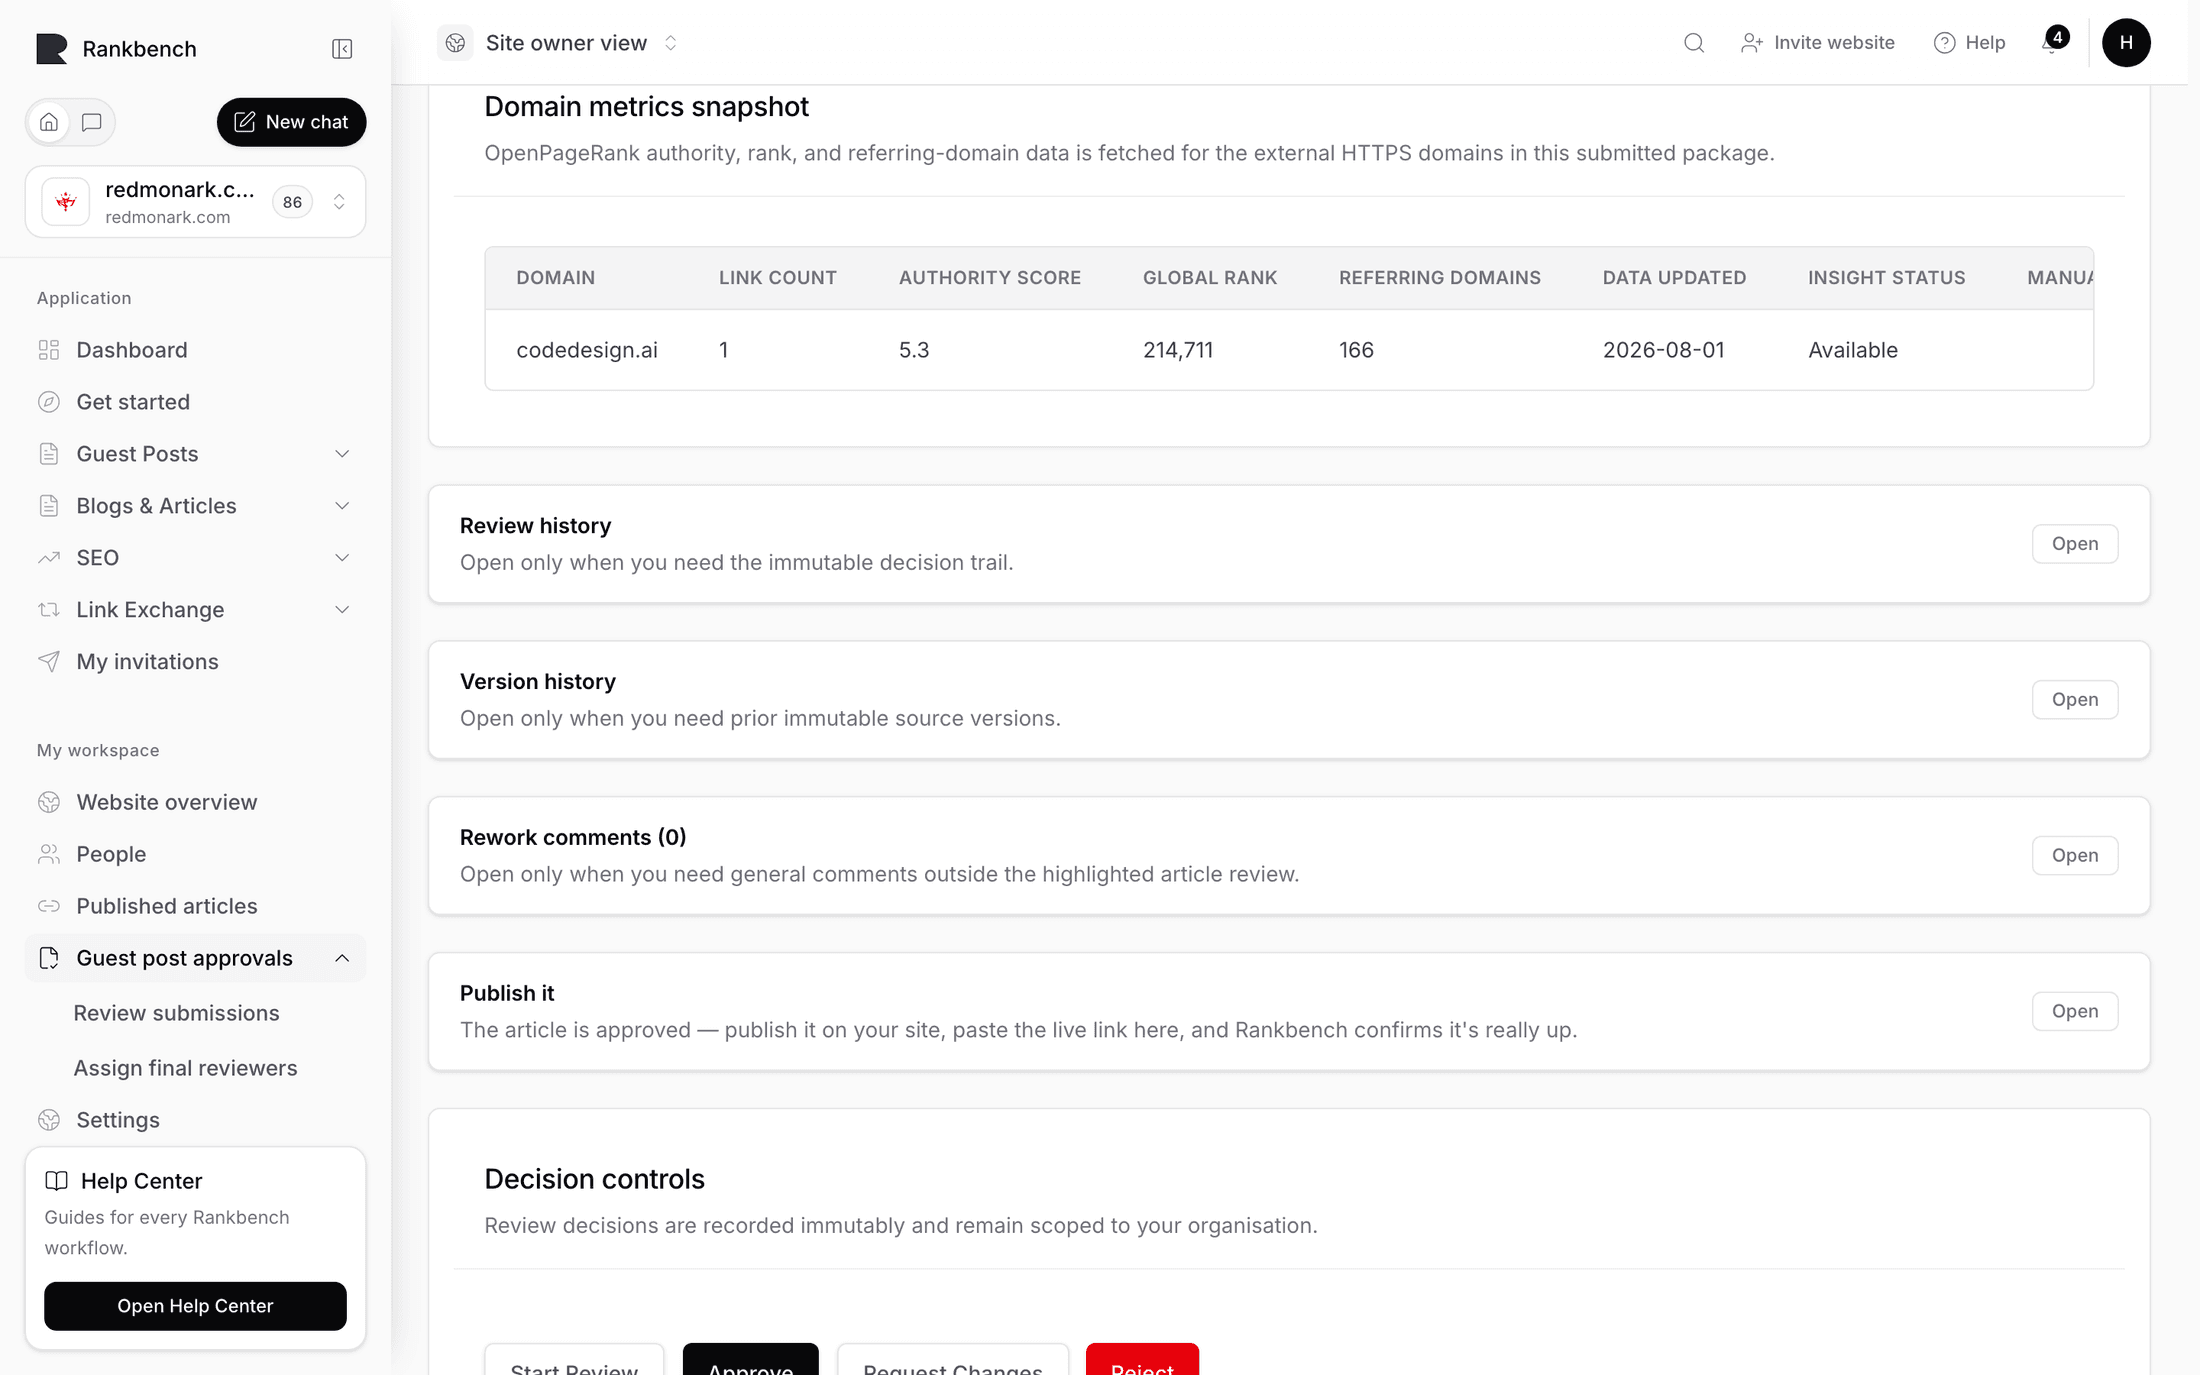Click the 86 score badge
2200x1375 pixels.
point(292,202)
